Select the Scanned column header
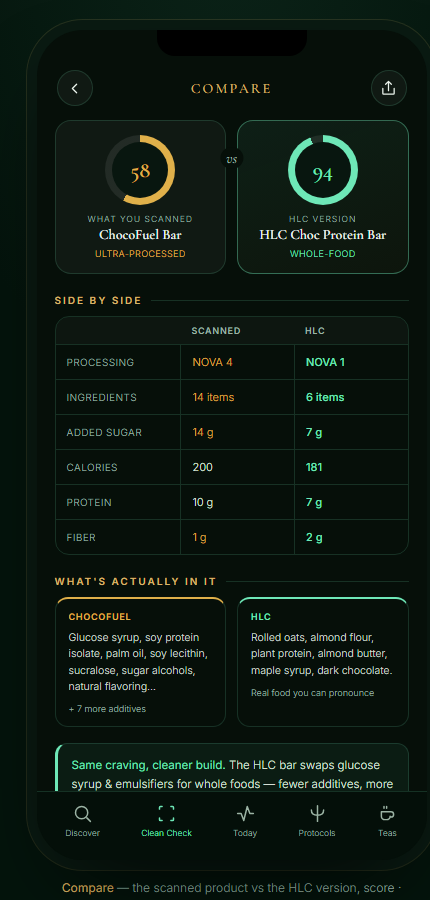Viewport: 430px width, 900px height. (x=216, y=331)
